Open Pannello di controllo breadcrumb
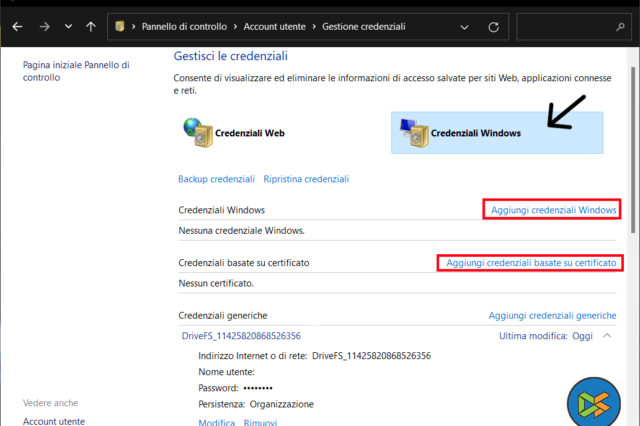Screen dimensions: 640x426 pos(184,27)
